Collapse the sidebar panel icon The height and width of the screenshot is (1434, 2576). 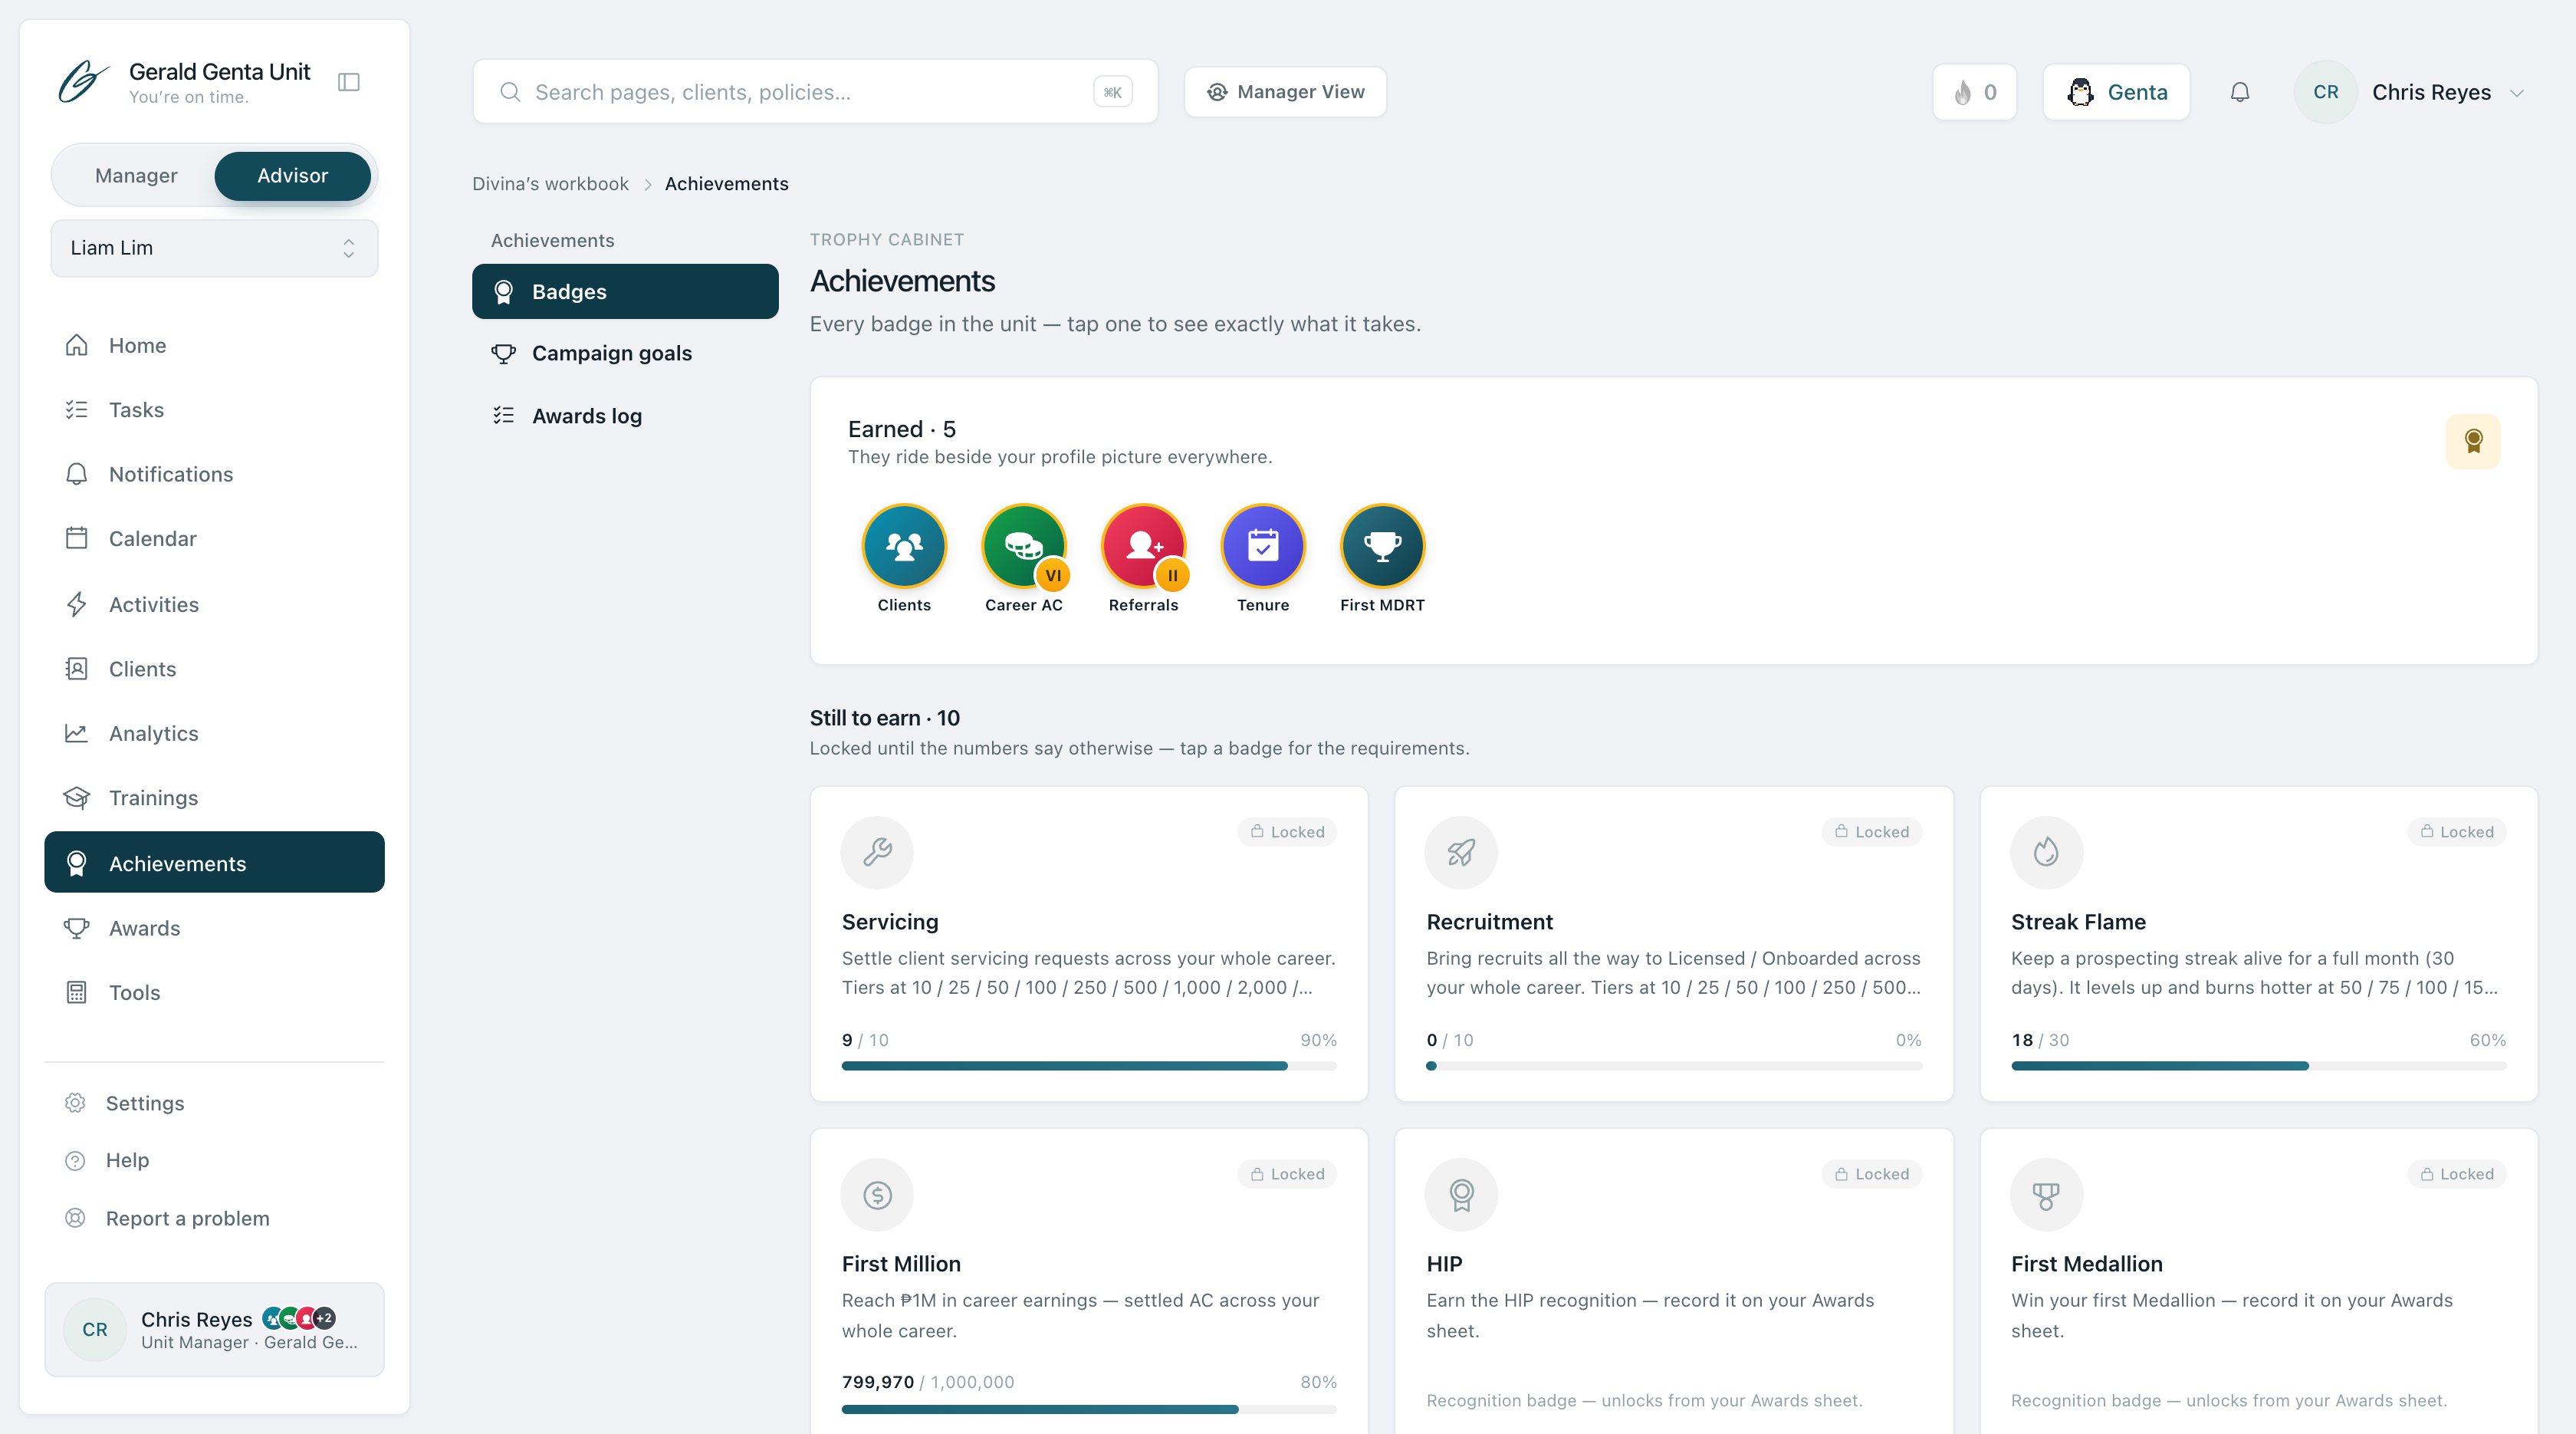349,82
